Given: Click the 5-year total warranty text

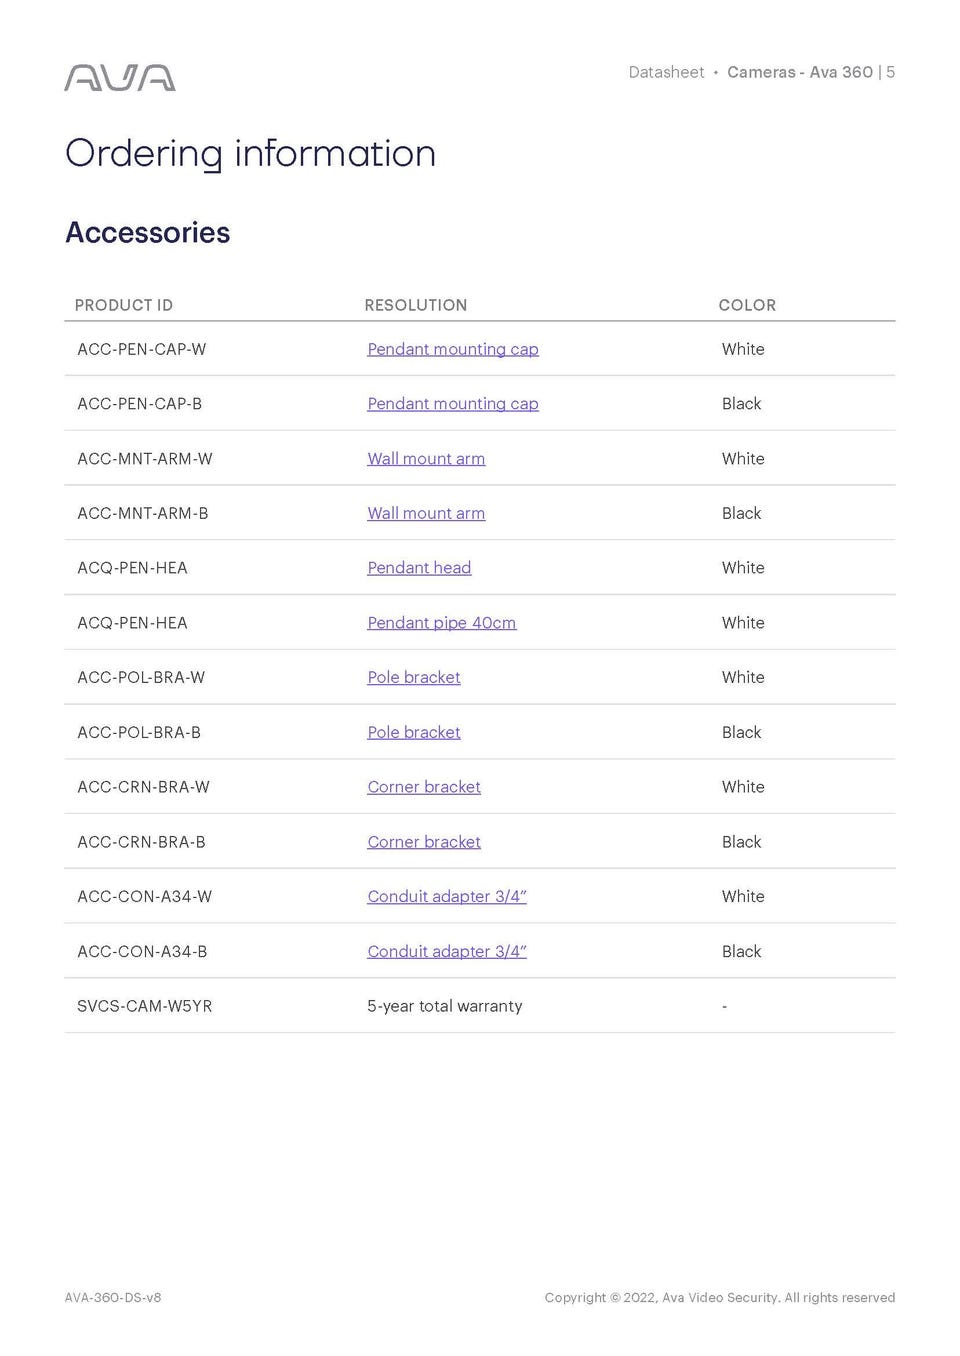Looking at the screenshot, I should pyautogui.click(x=444, y=1006).
